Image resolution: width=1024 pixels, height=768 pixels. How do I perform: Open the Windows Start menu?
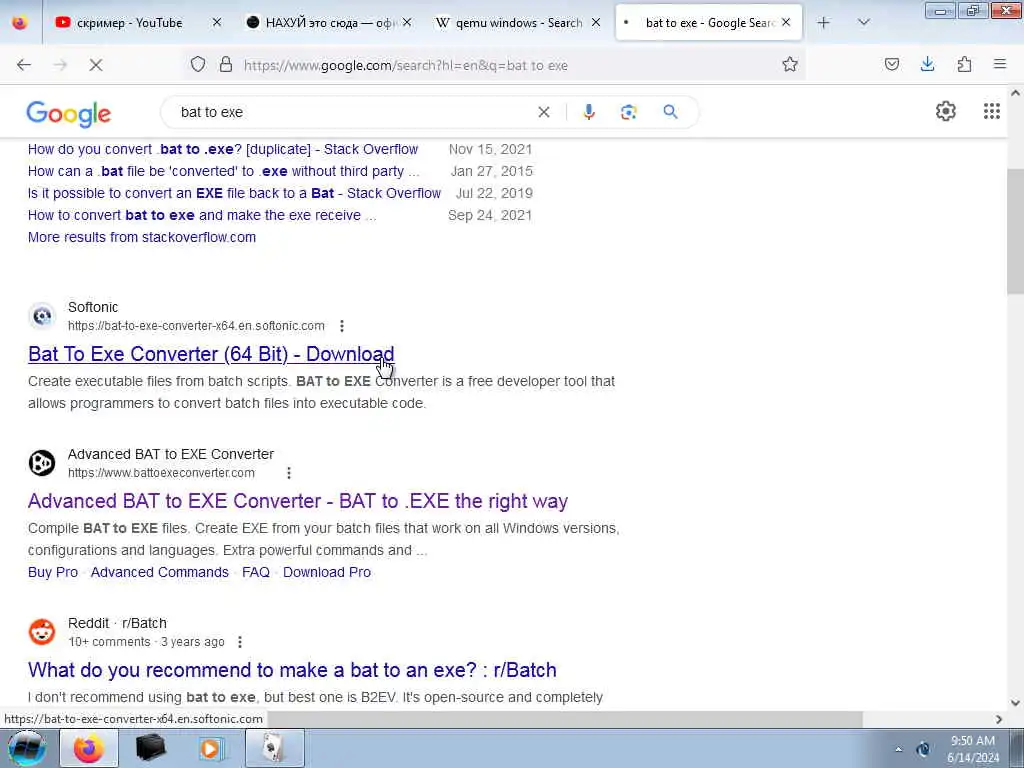click(26, 748)
